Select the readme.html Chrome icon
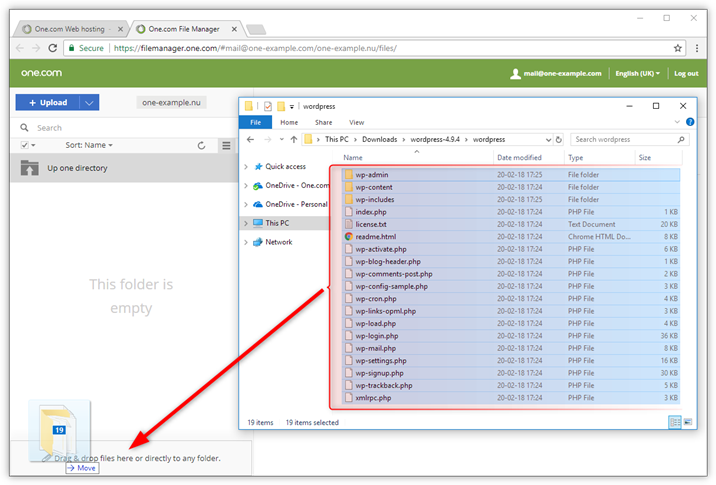The width and height of the screenshot is (716, 485). coord(349,237)
